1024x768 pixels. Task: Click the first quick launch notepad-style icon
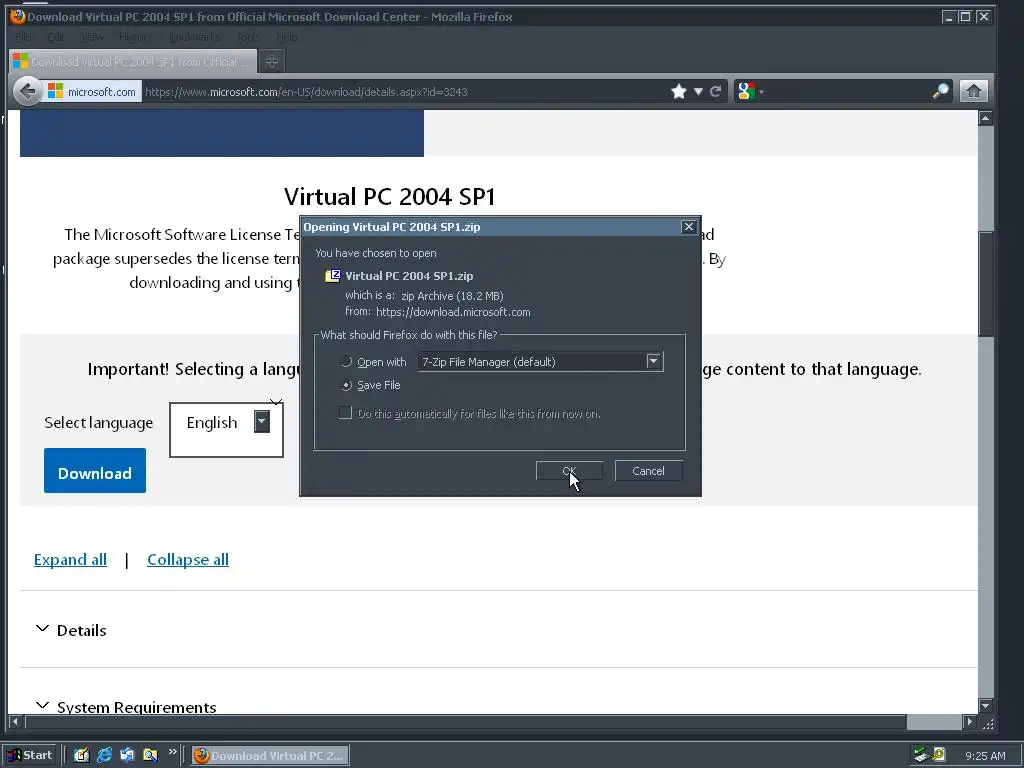pos(82,755)
